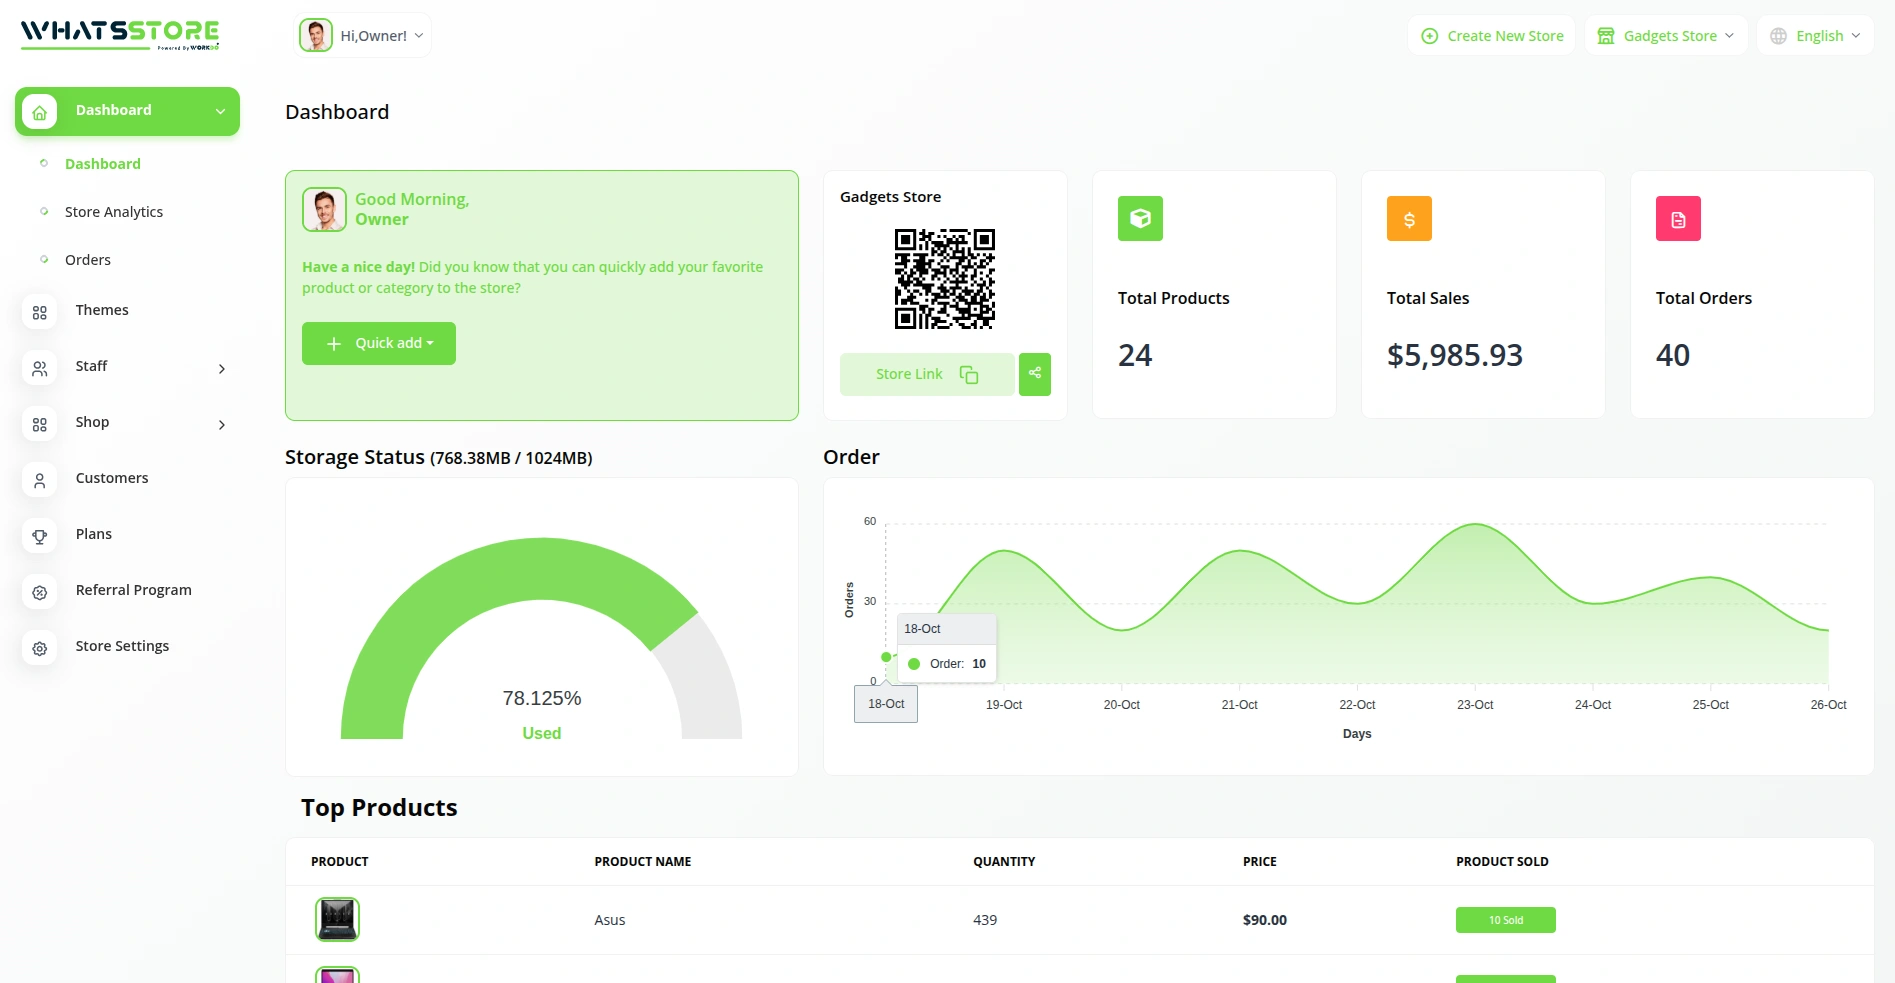Open Store Analytics in sidebar
Image resolution: width=1895 pixels, height=983 pixels.
click(x=114, y=212)
